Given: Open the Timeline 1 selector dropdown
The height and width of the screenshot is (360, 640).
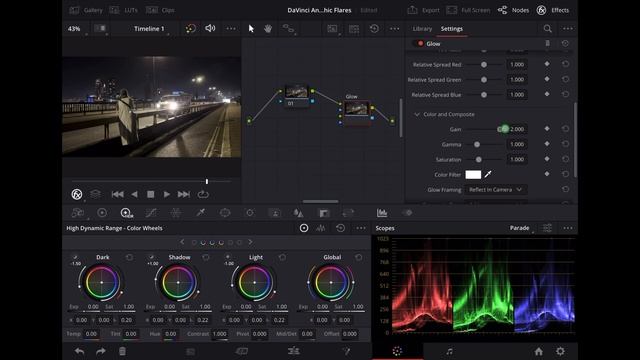Looking at the screenshot, I should pos(150,29).
